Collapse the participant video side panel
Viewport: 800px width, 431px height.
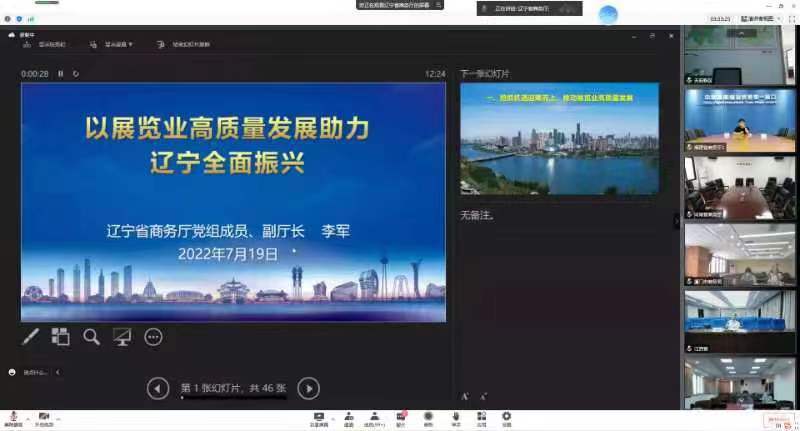pyautogui.click(x=677, y=221)
